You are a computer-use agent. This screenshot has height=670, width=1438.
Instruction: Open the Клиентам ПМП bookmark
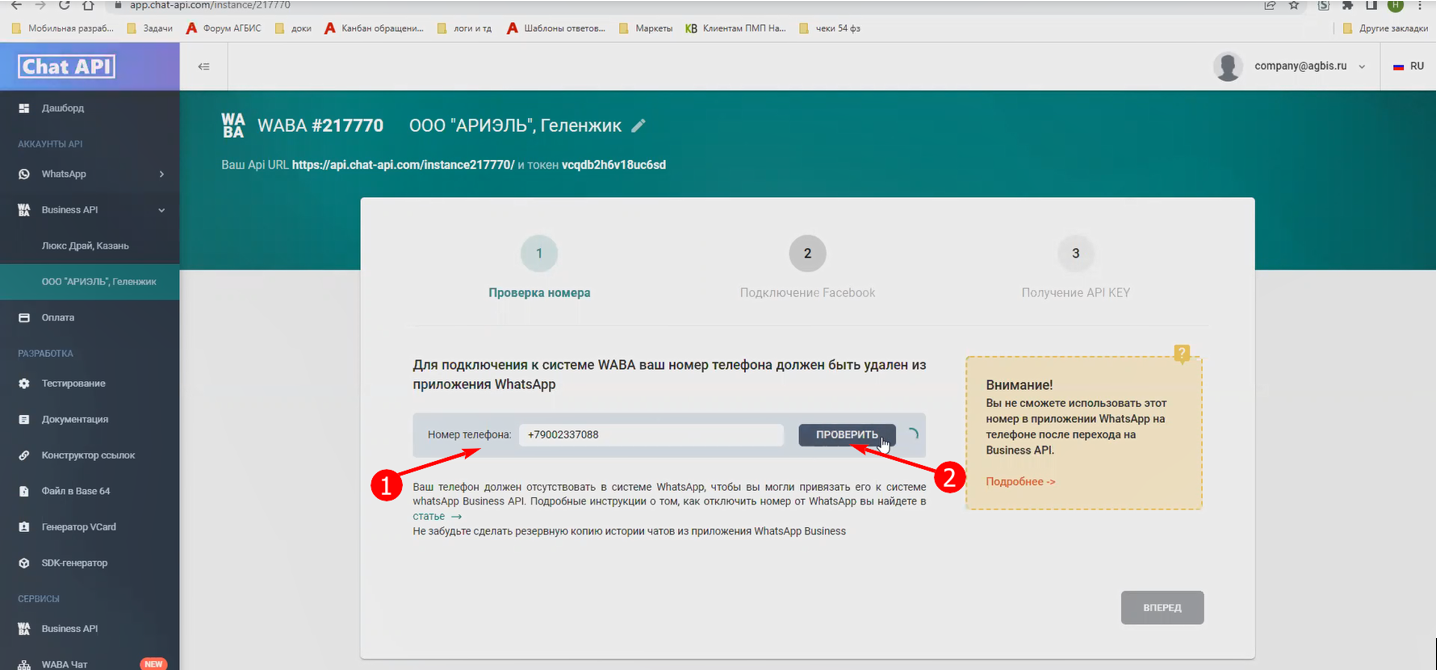click(x=736, y=28)
